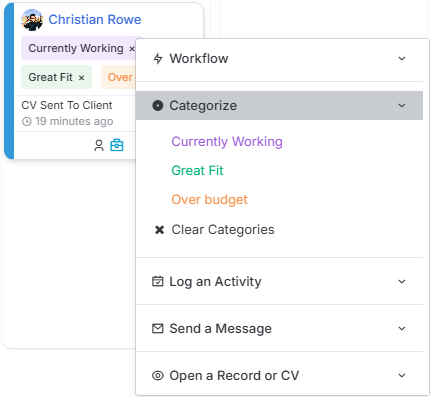Collapse the Categorize section chevron
Viewport: 431px width, 397px height.
tap(402, 106)
